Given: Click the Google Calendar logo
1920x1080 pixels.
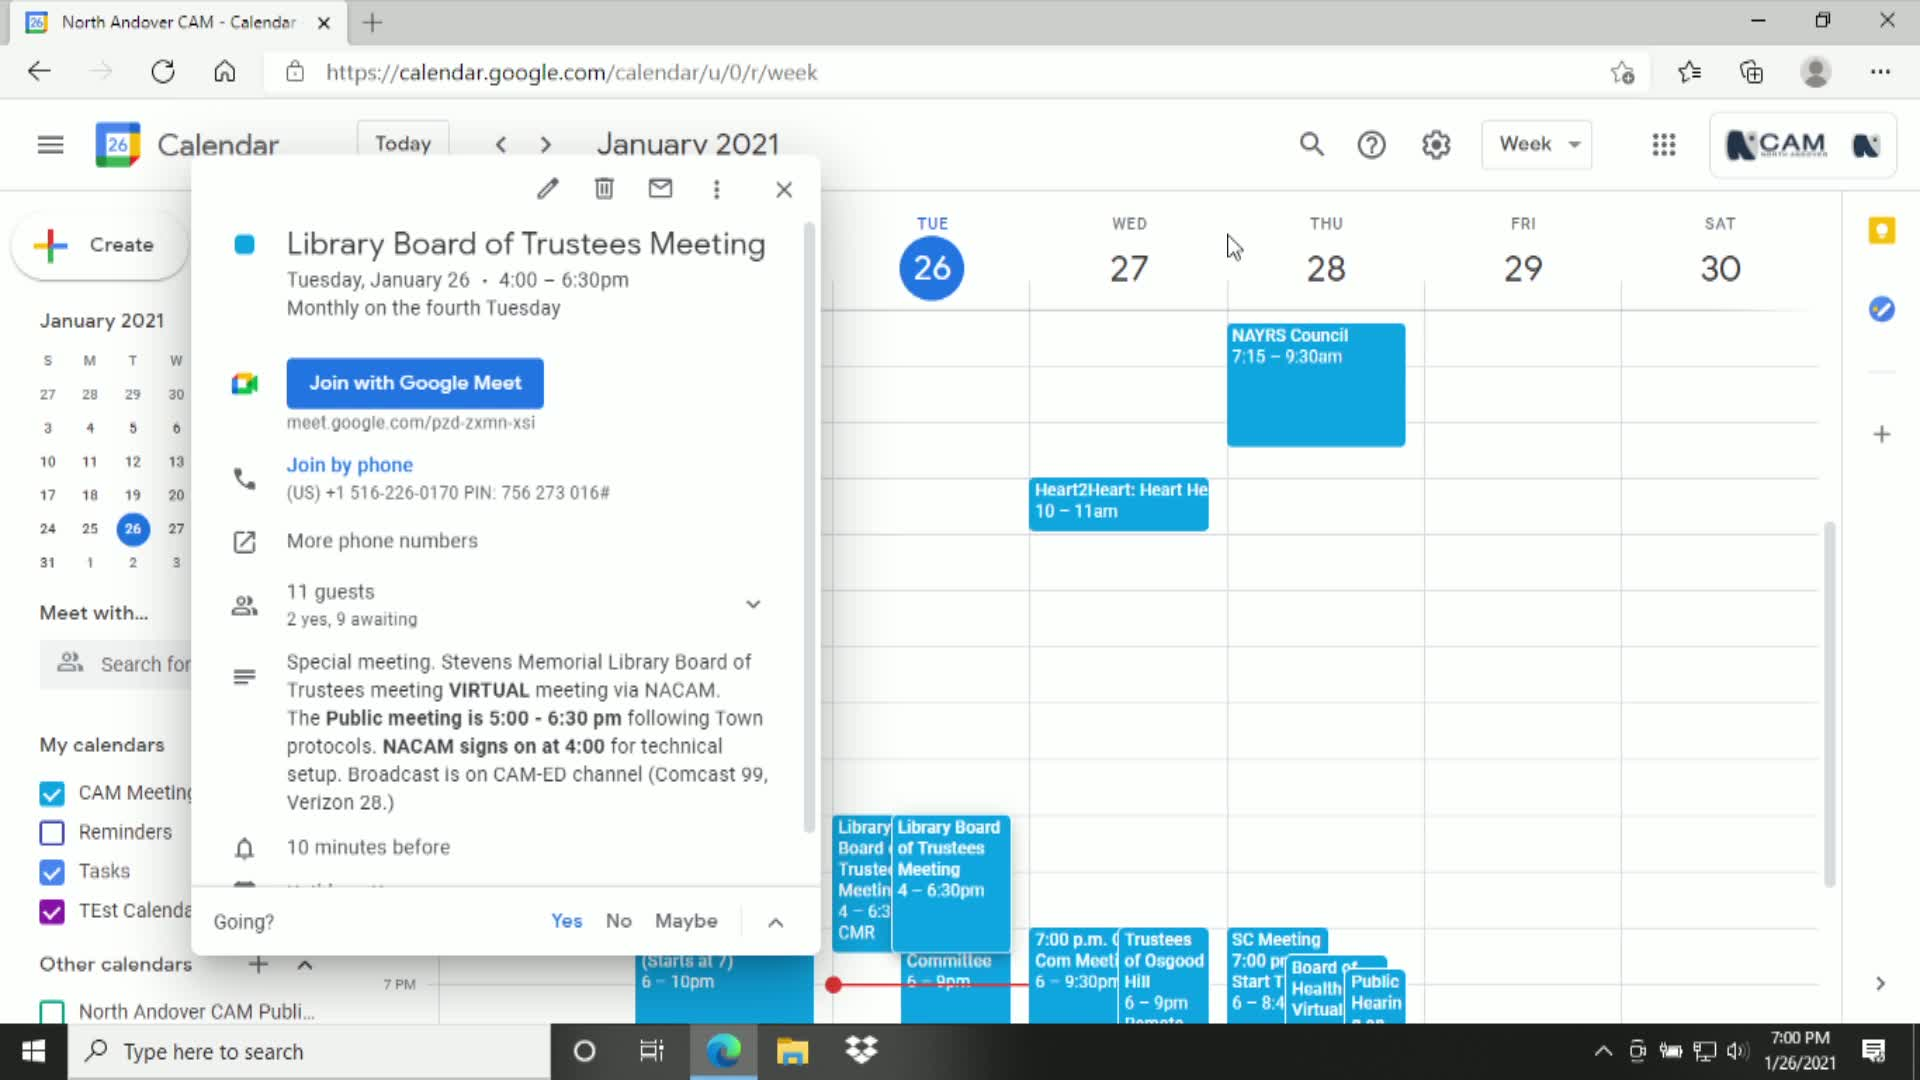Looking at the screenshot, I should 118,145.
